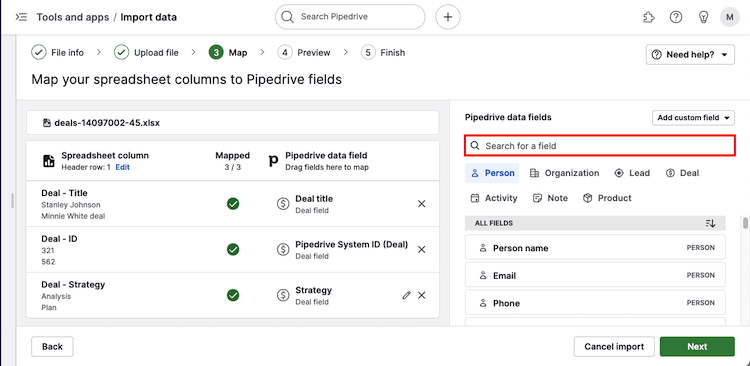Expand the Need help dropdown
750x366 pixels.
click(x=690, y=55)
